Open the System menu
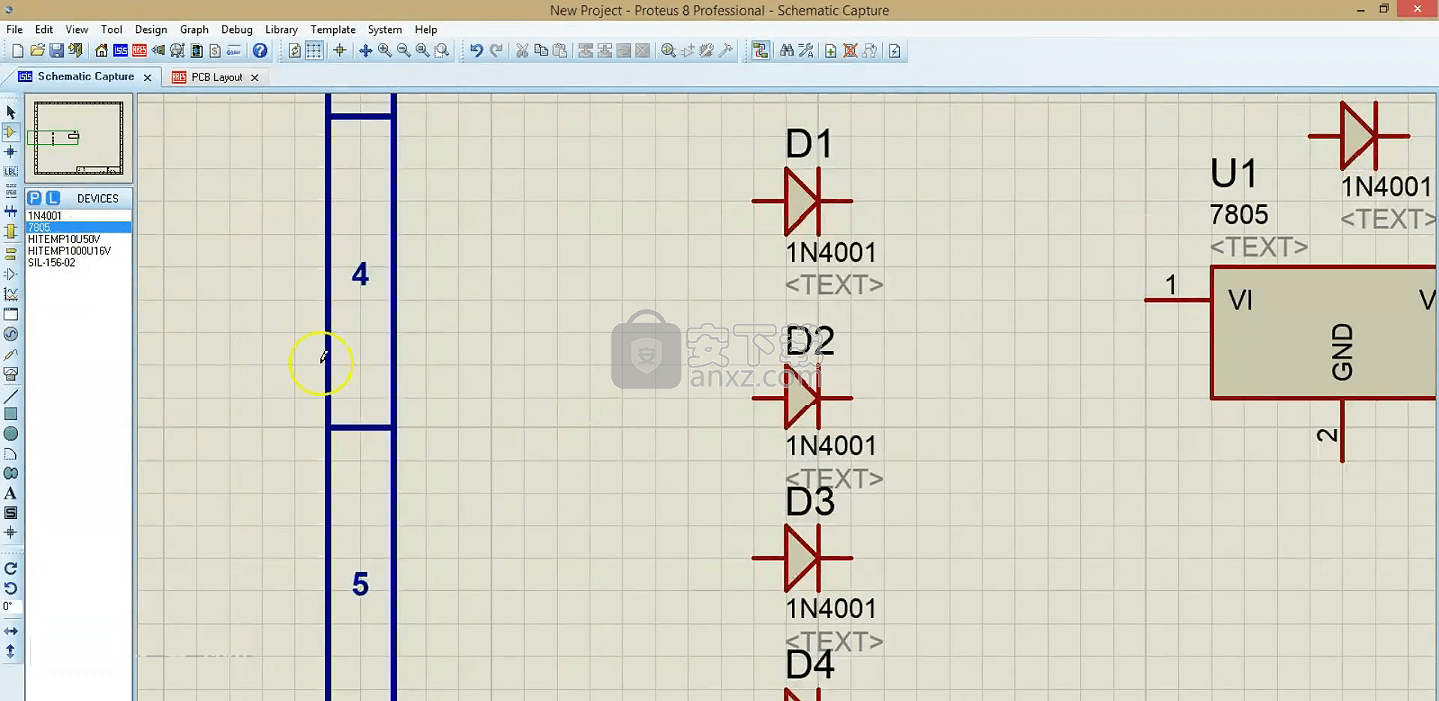The width and height of the screenshot is (1439, 701). tap(385, 30)
